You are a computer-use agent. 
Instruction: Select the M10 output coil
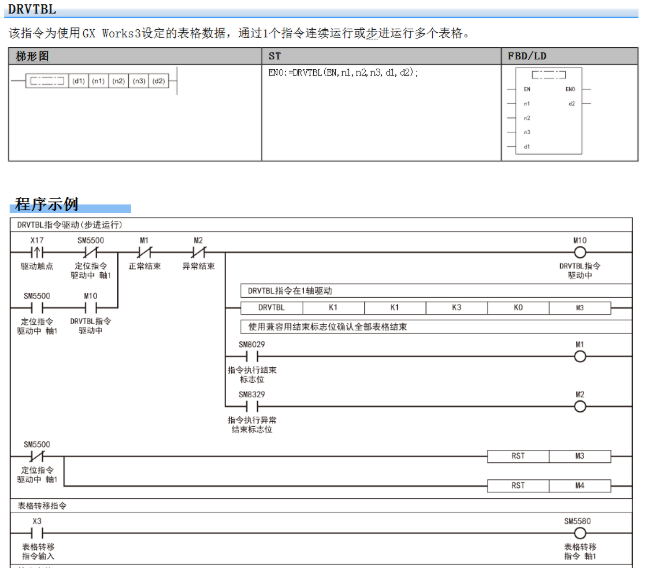580,252
